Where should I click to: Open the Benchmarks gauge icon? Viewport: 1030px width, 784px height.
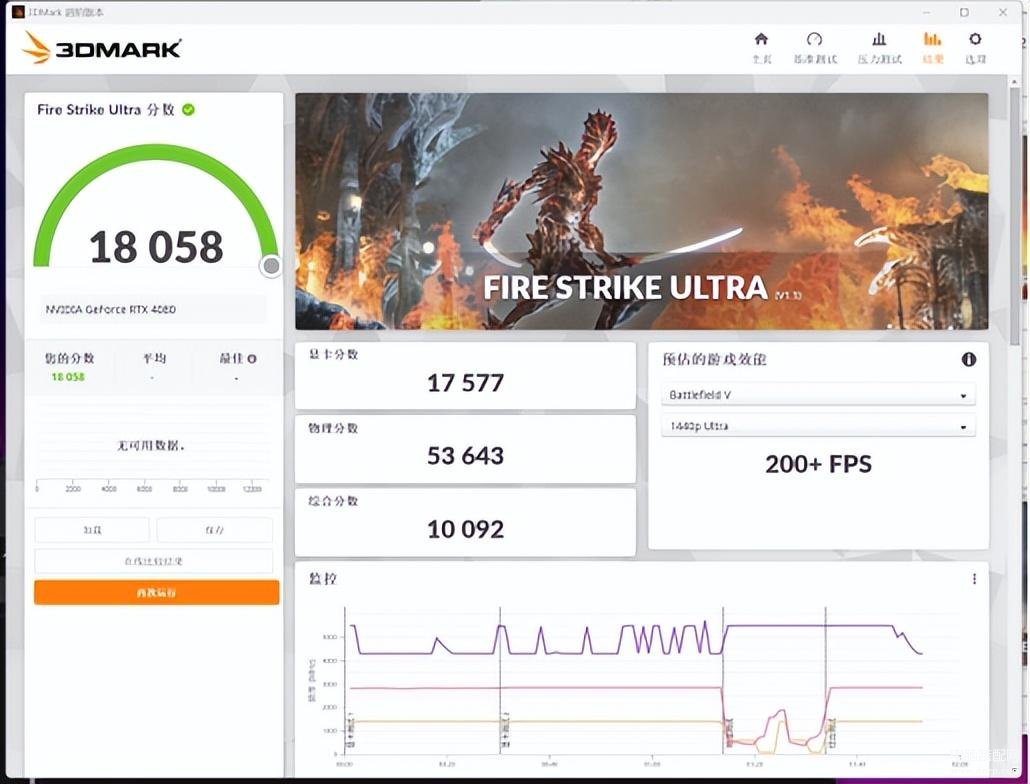pyautogui.click(x=814, y=46)
